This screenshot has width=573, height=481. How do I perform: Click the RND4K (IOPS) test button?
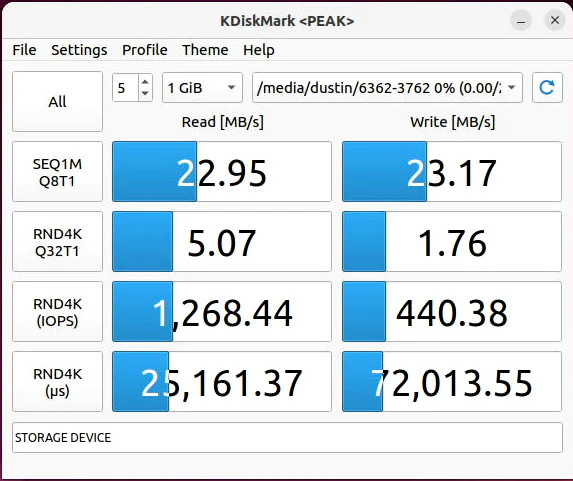tap(57, 312)
